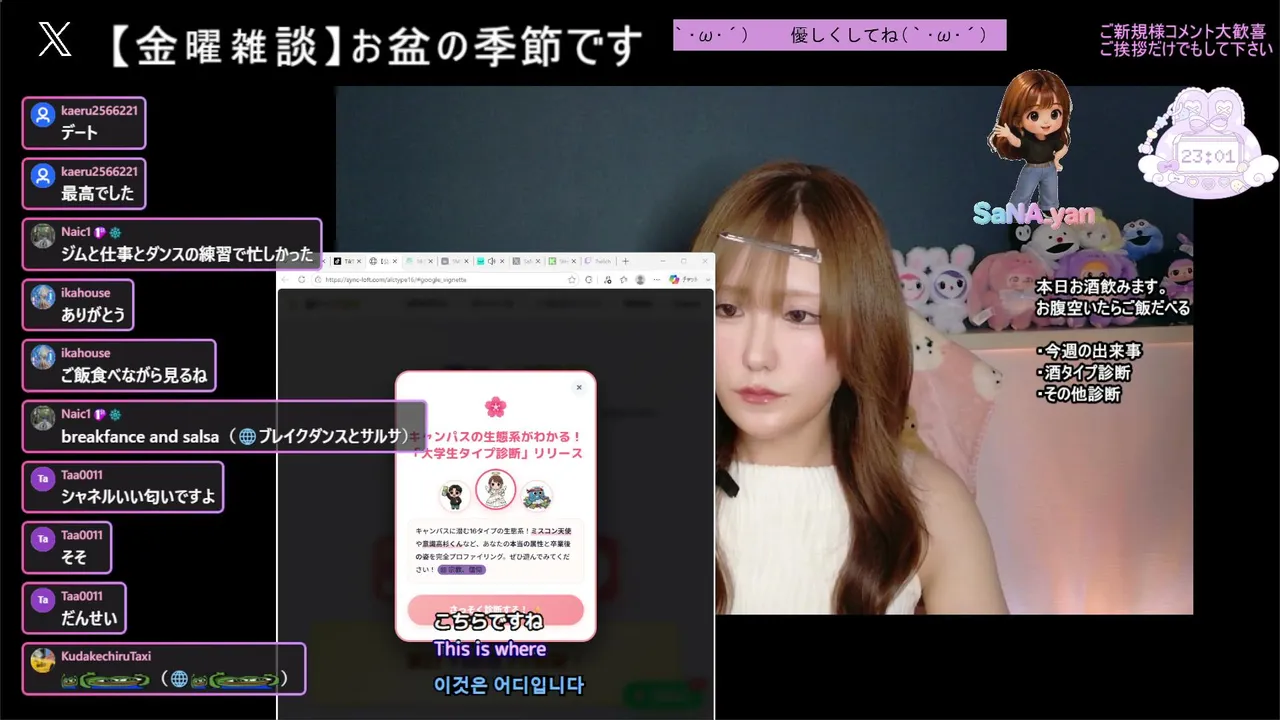The width and height of the screenshot is (1280, 720).
Task: Select the active globe-icon tab
Action: coord(384,261)
